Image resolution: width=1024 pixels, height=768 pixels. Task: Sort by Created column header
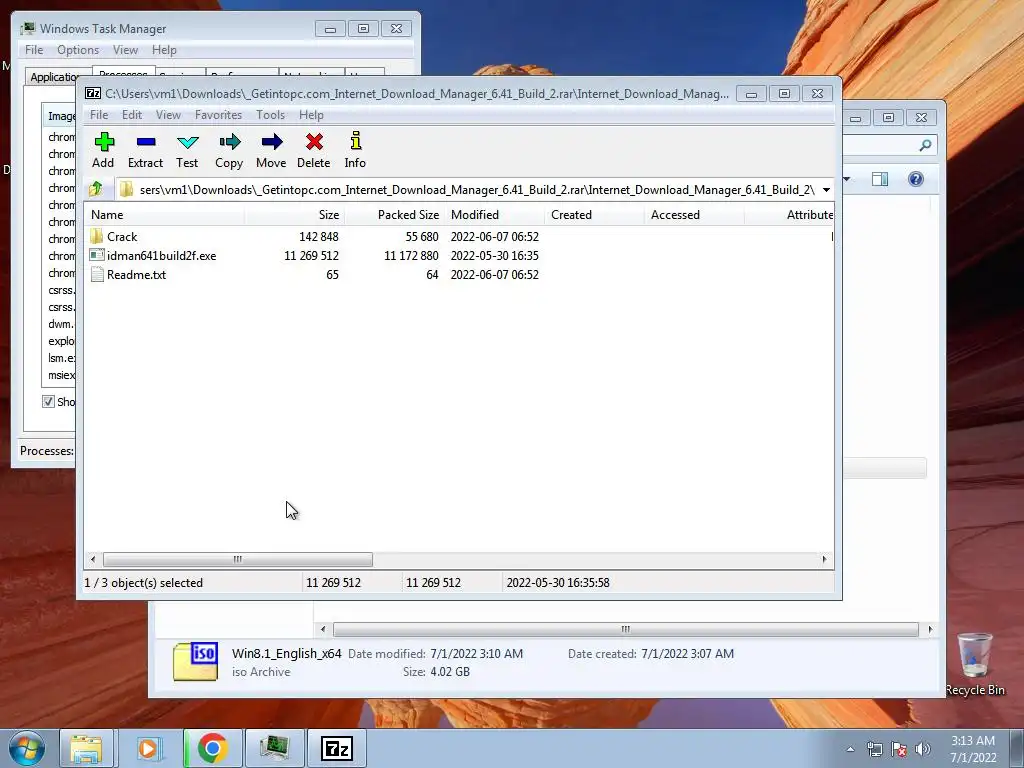click(594, 214)
